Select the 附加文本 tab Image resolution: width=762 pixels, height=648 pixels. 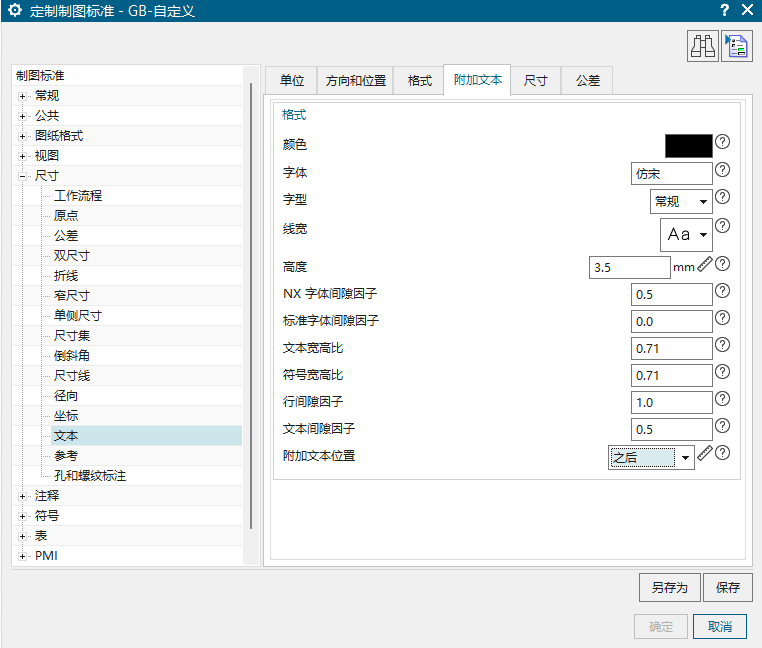(x=477, y=80)
